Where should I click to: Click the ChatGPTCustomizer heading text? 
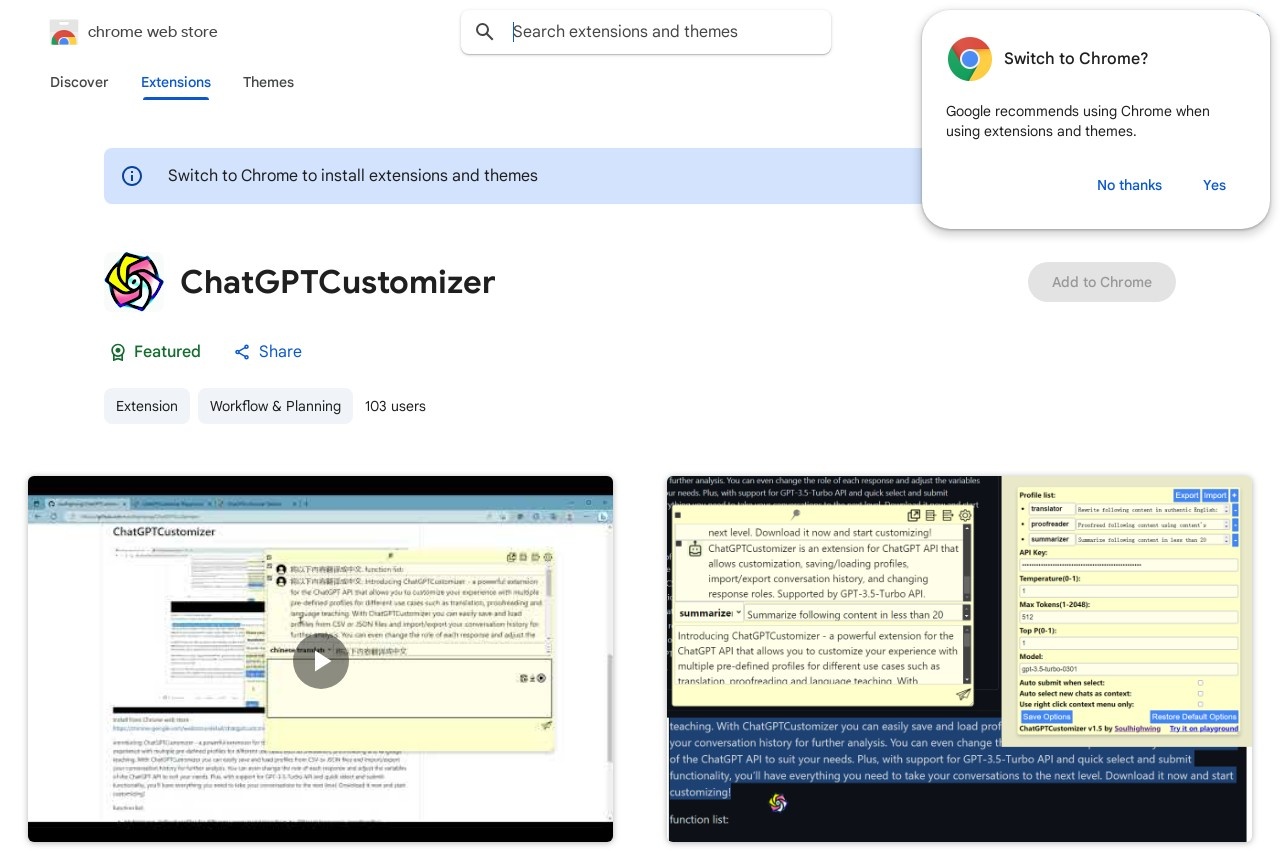coord(338,282)
